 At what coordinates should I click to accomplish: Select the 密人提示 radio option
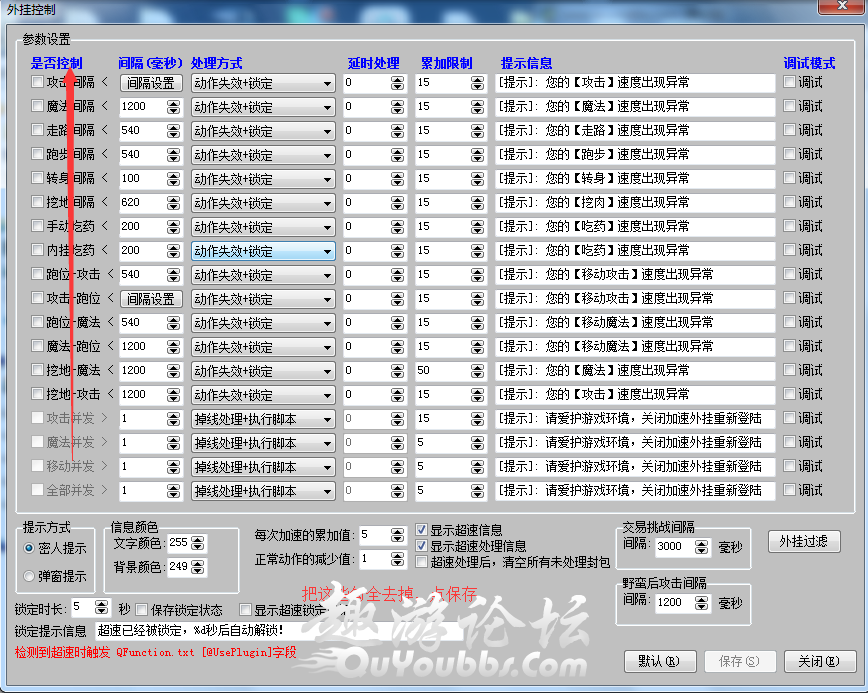point(29,548)
